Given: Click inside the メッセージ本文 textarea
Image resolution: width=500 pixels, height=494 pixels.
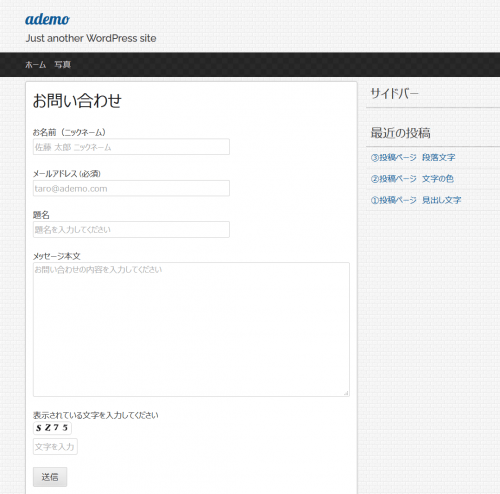Looking at the screenshot, I should 191,329.
